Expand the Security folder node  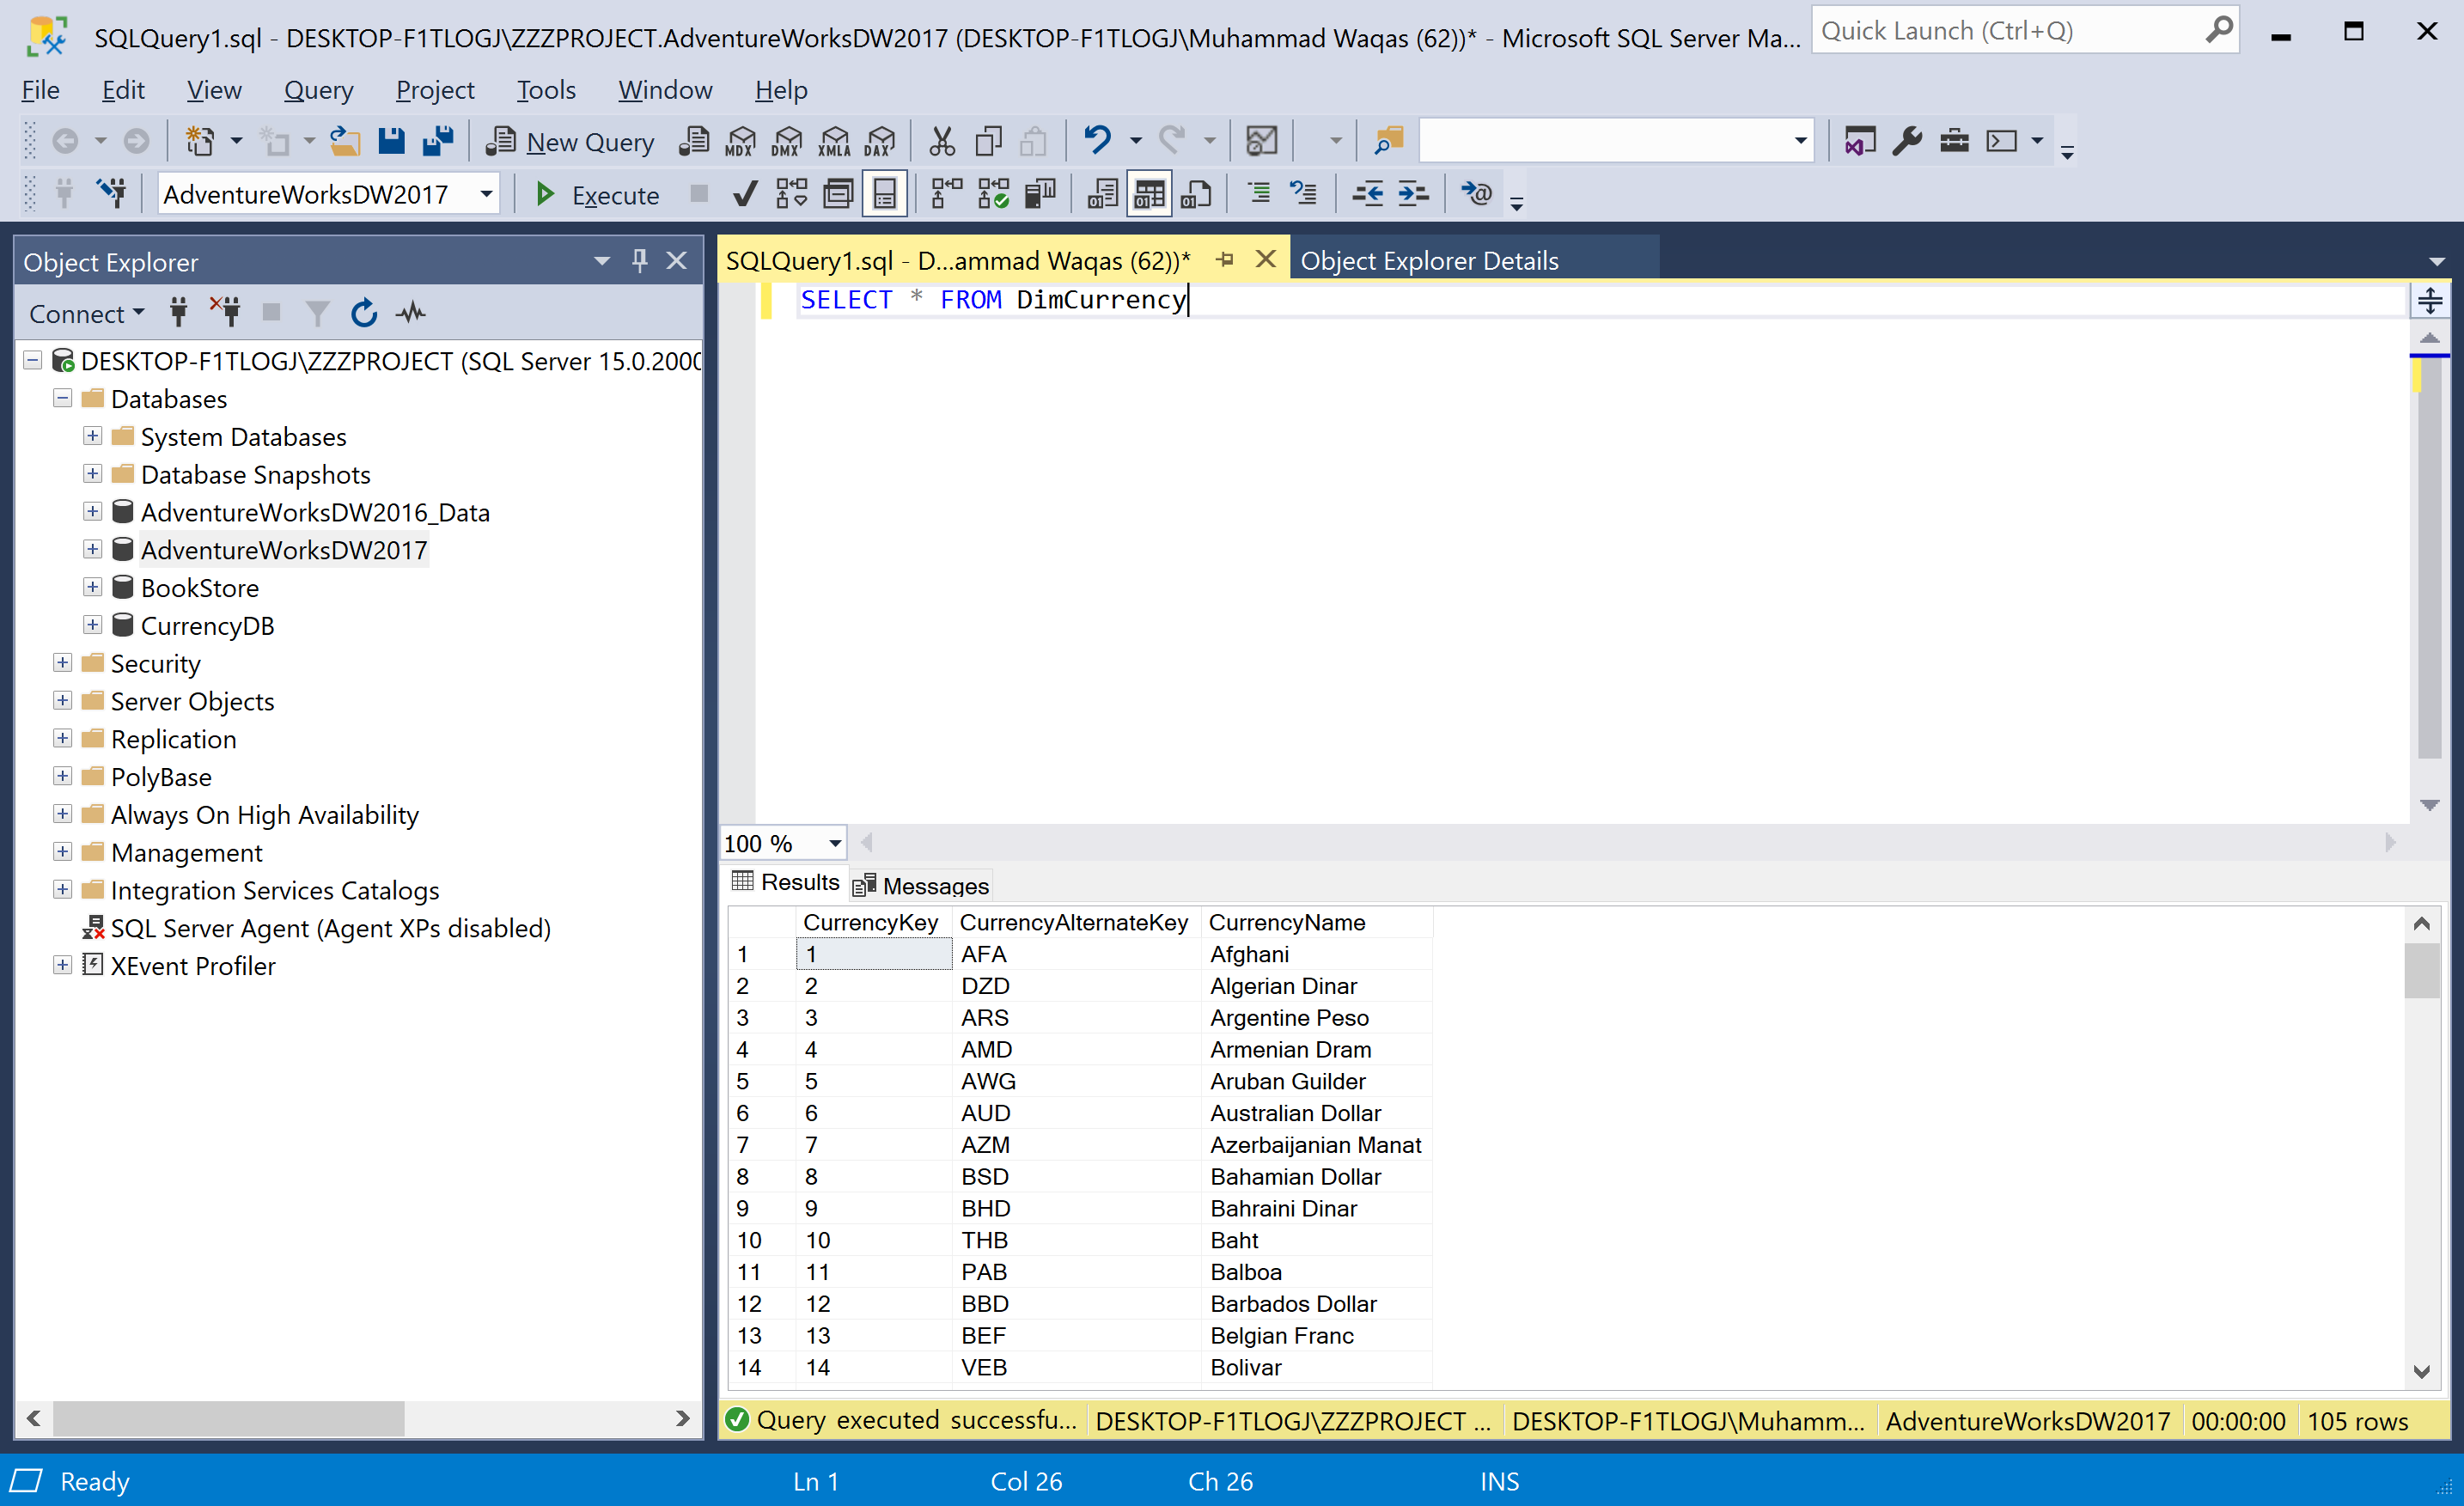coord(62,663)
